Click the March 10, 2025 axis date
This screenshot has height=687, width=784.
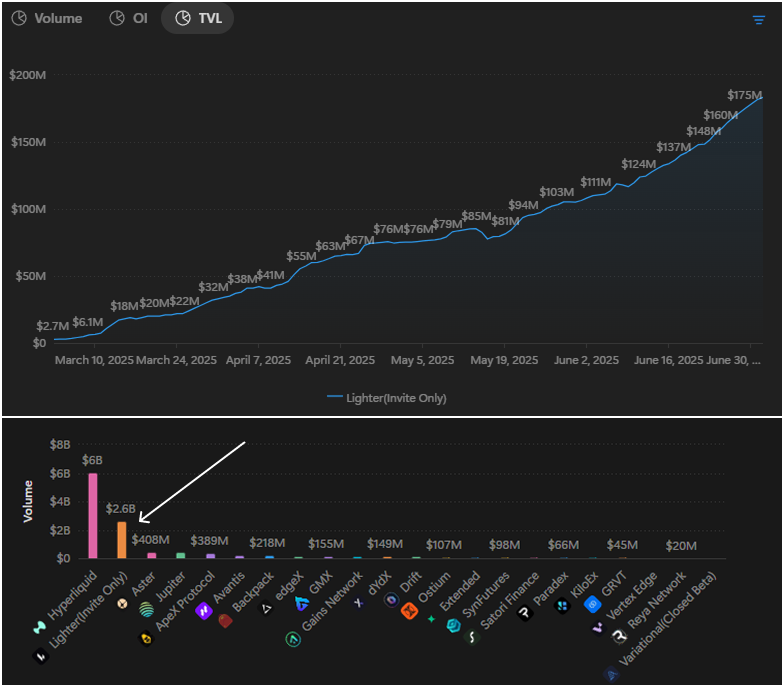pyautogui.click(x=94, y=360)
